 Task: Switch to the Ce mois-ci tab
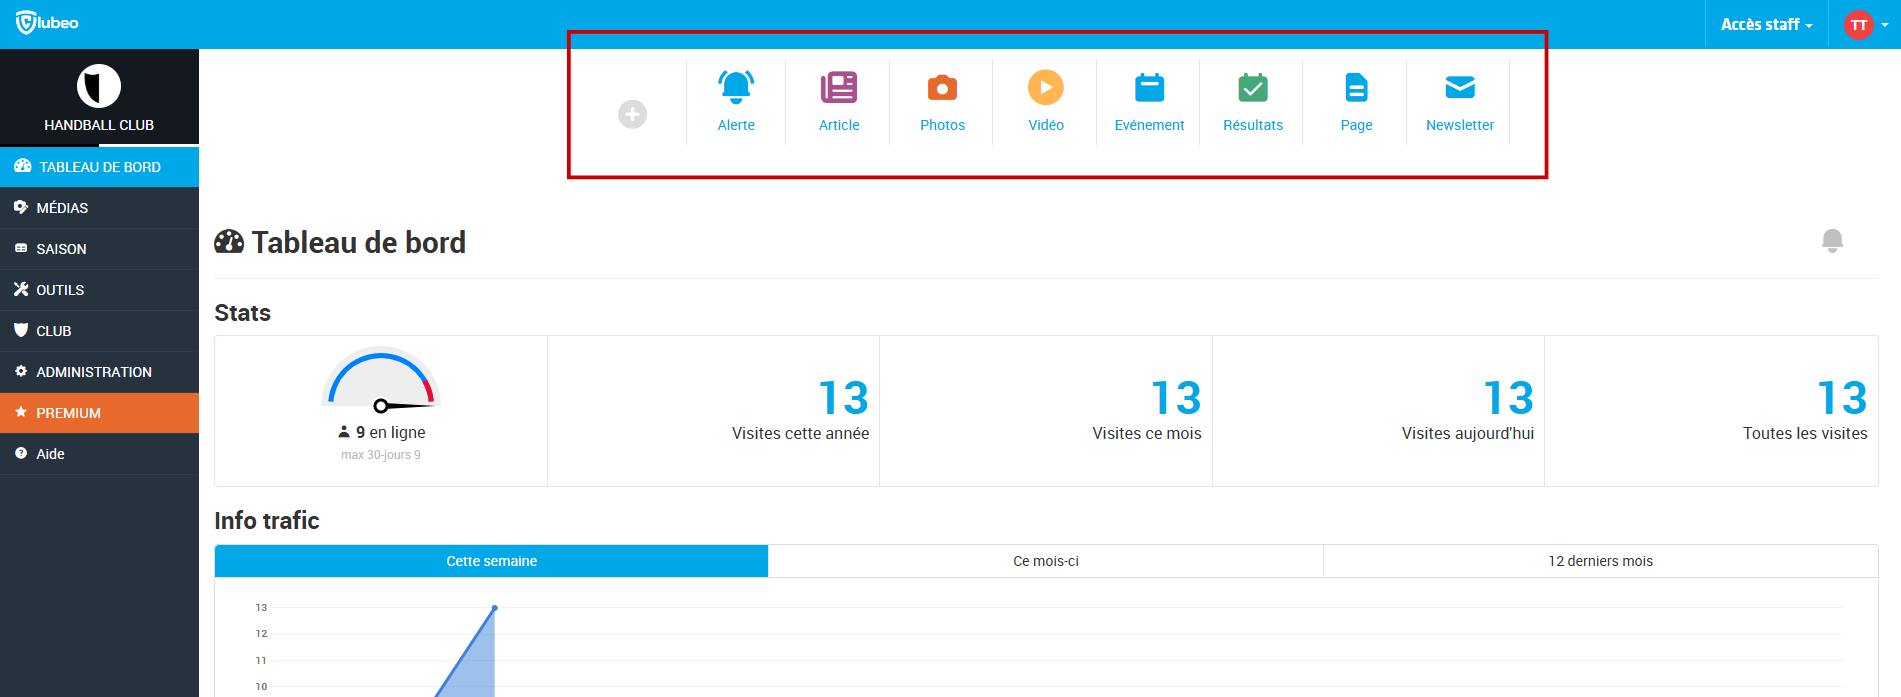(1046, 561)
